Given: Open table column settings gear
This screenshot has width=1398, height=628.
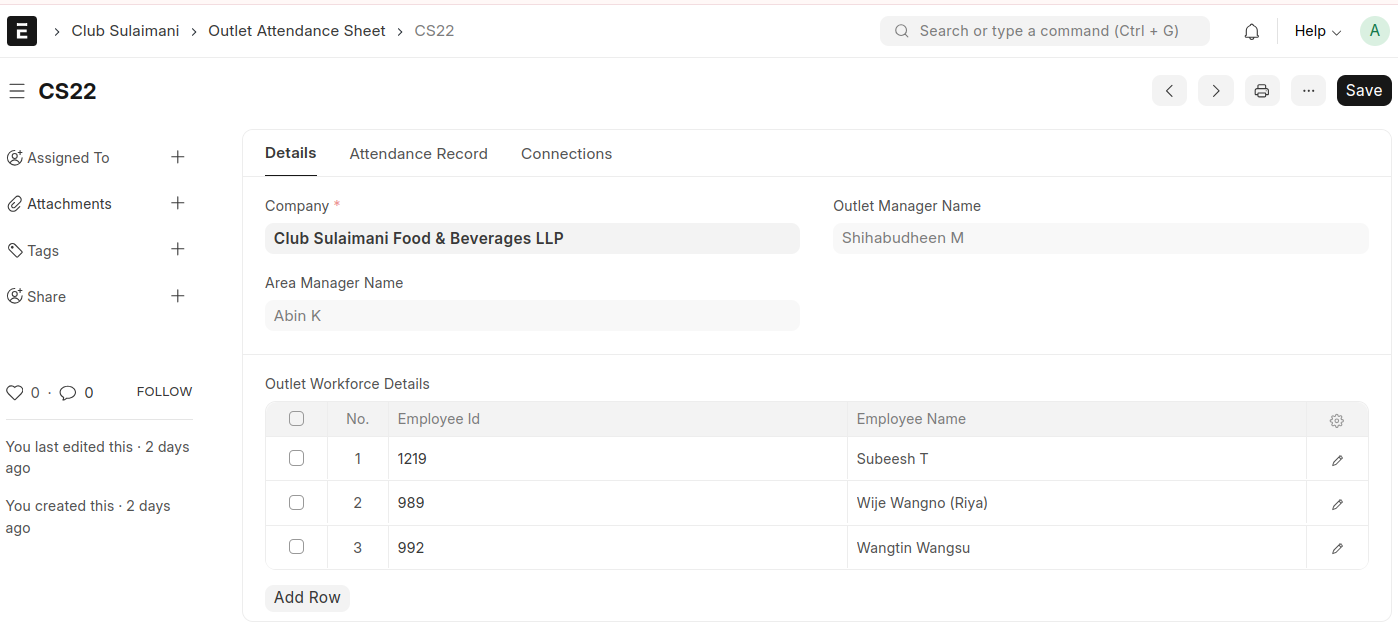Looking at the screenshot, I should [x=1337, y=421].
